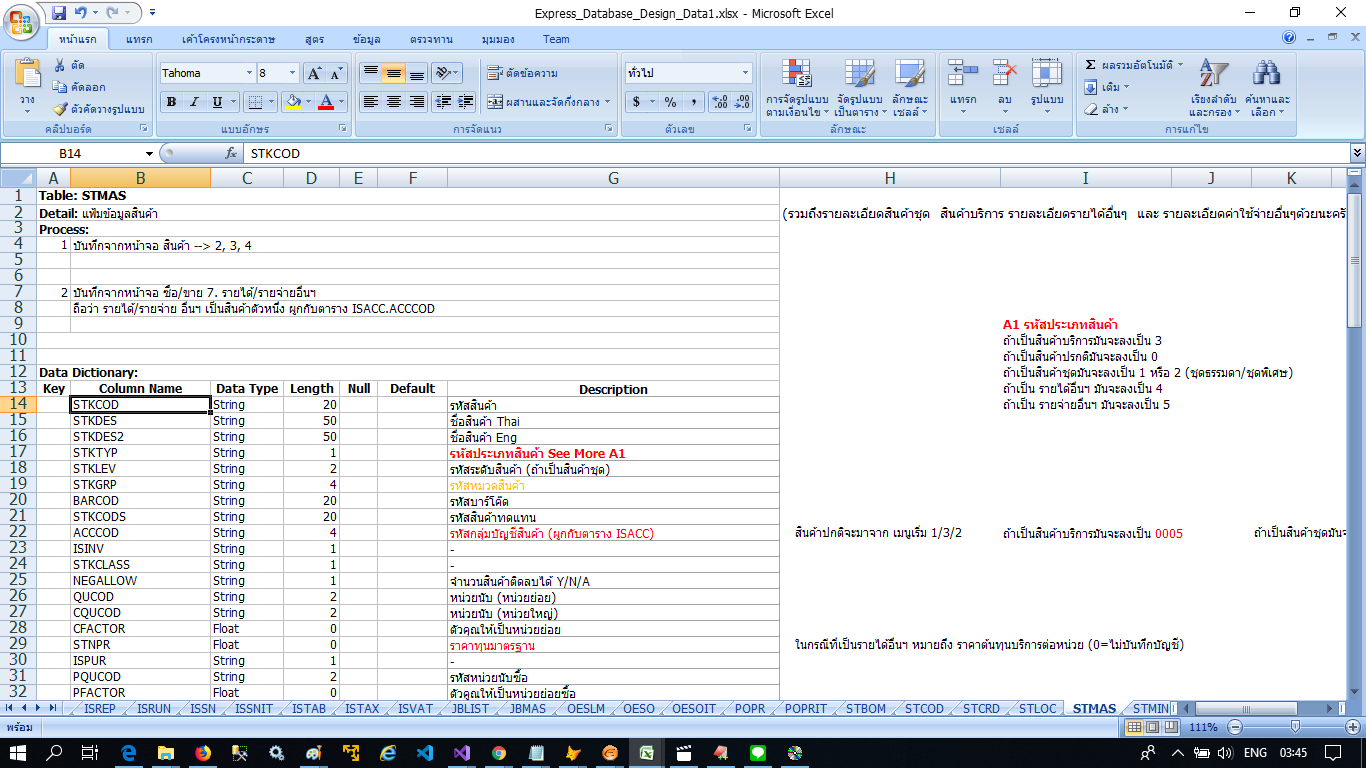This screenshot has height=768, width=1366.
Task: Click the 111% zoom level button
Action: 1203,727
